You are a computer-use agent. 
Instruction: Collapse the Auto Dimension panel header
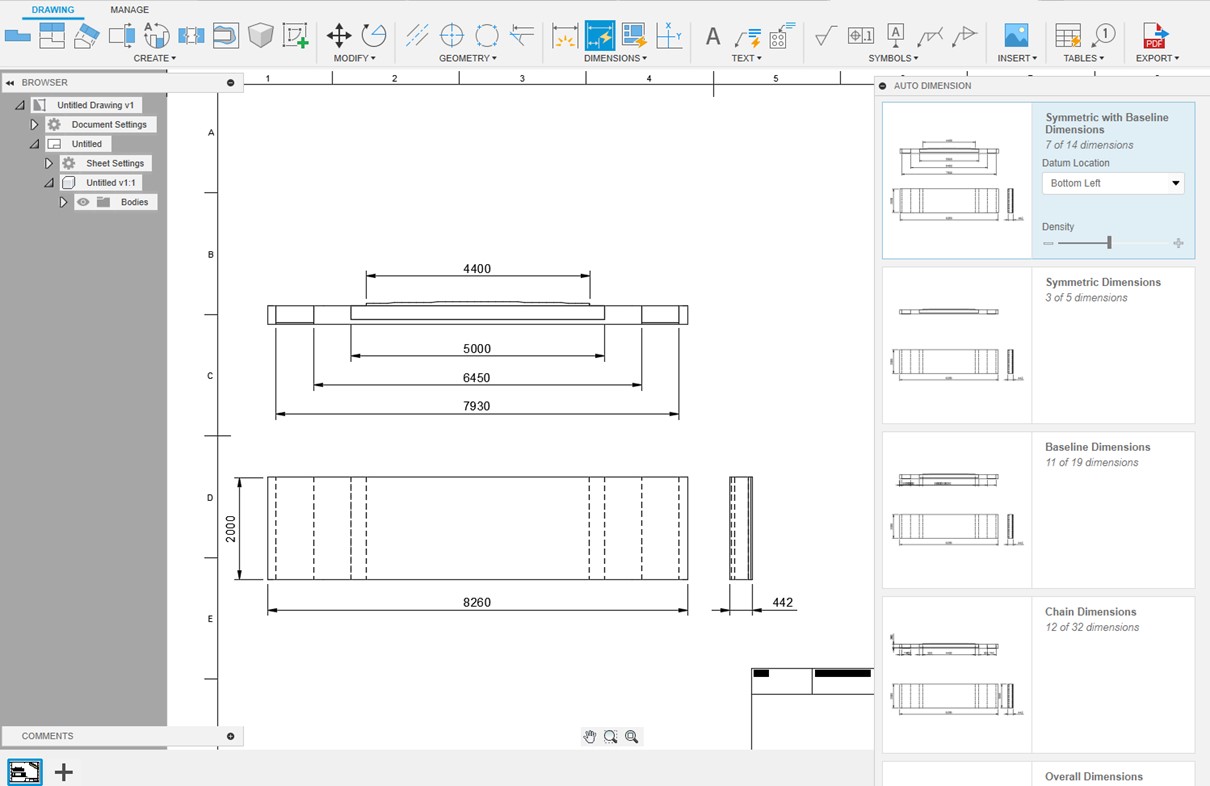click(x=882, y=86)
